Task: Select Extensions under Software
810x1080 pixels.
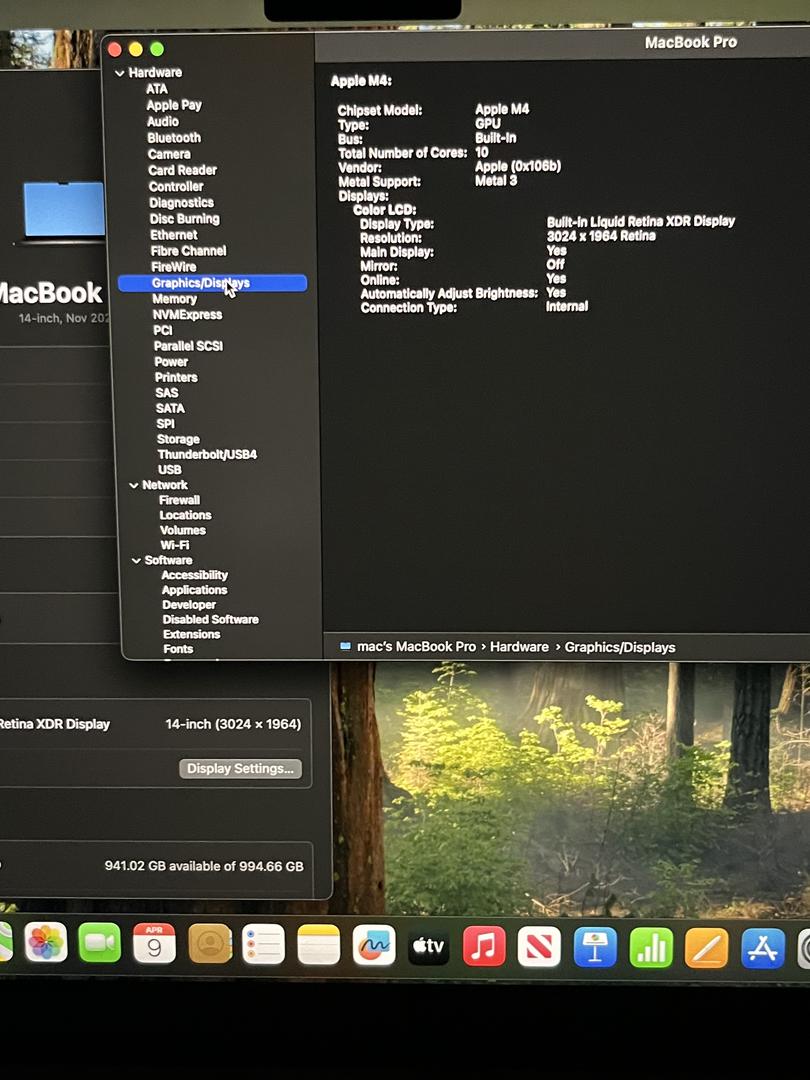Action: 191,634
